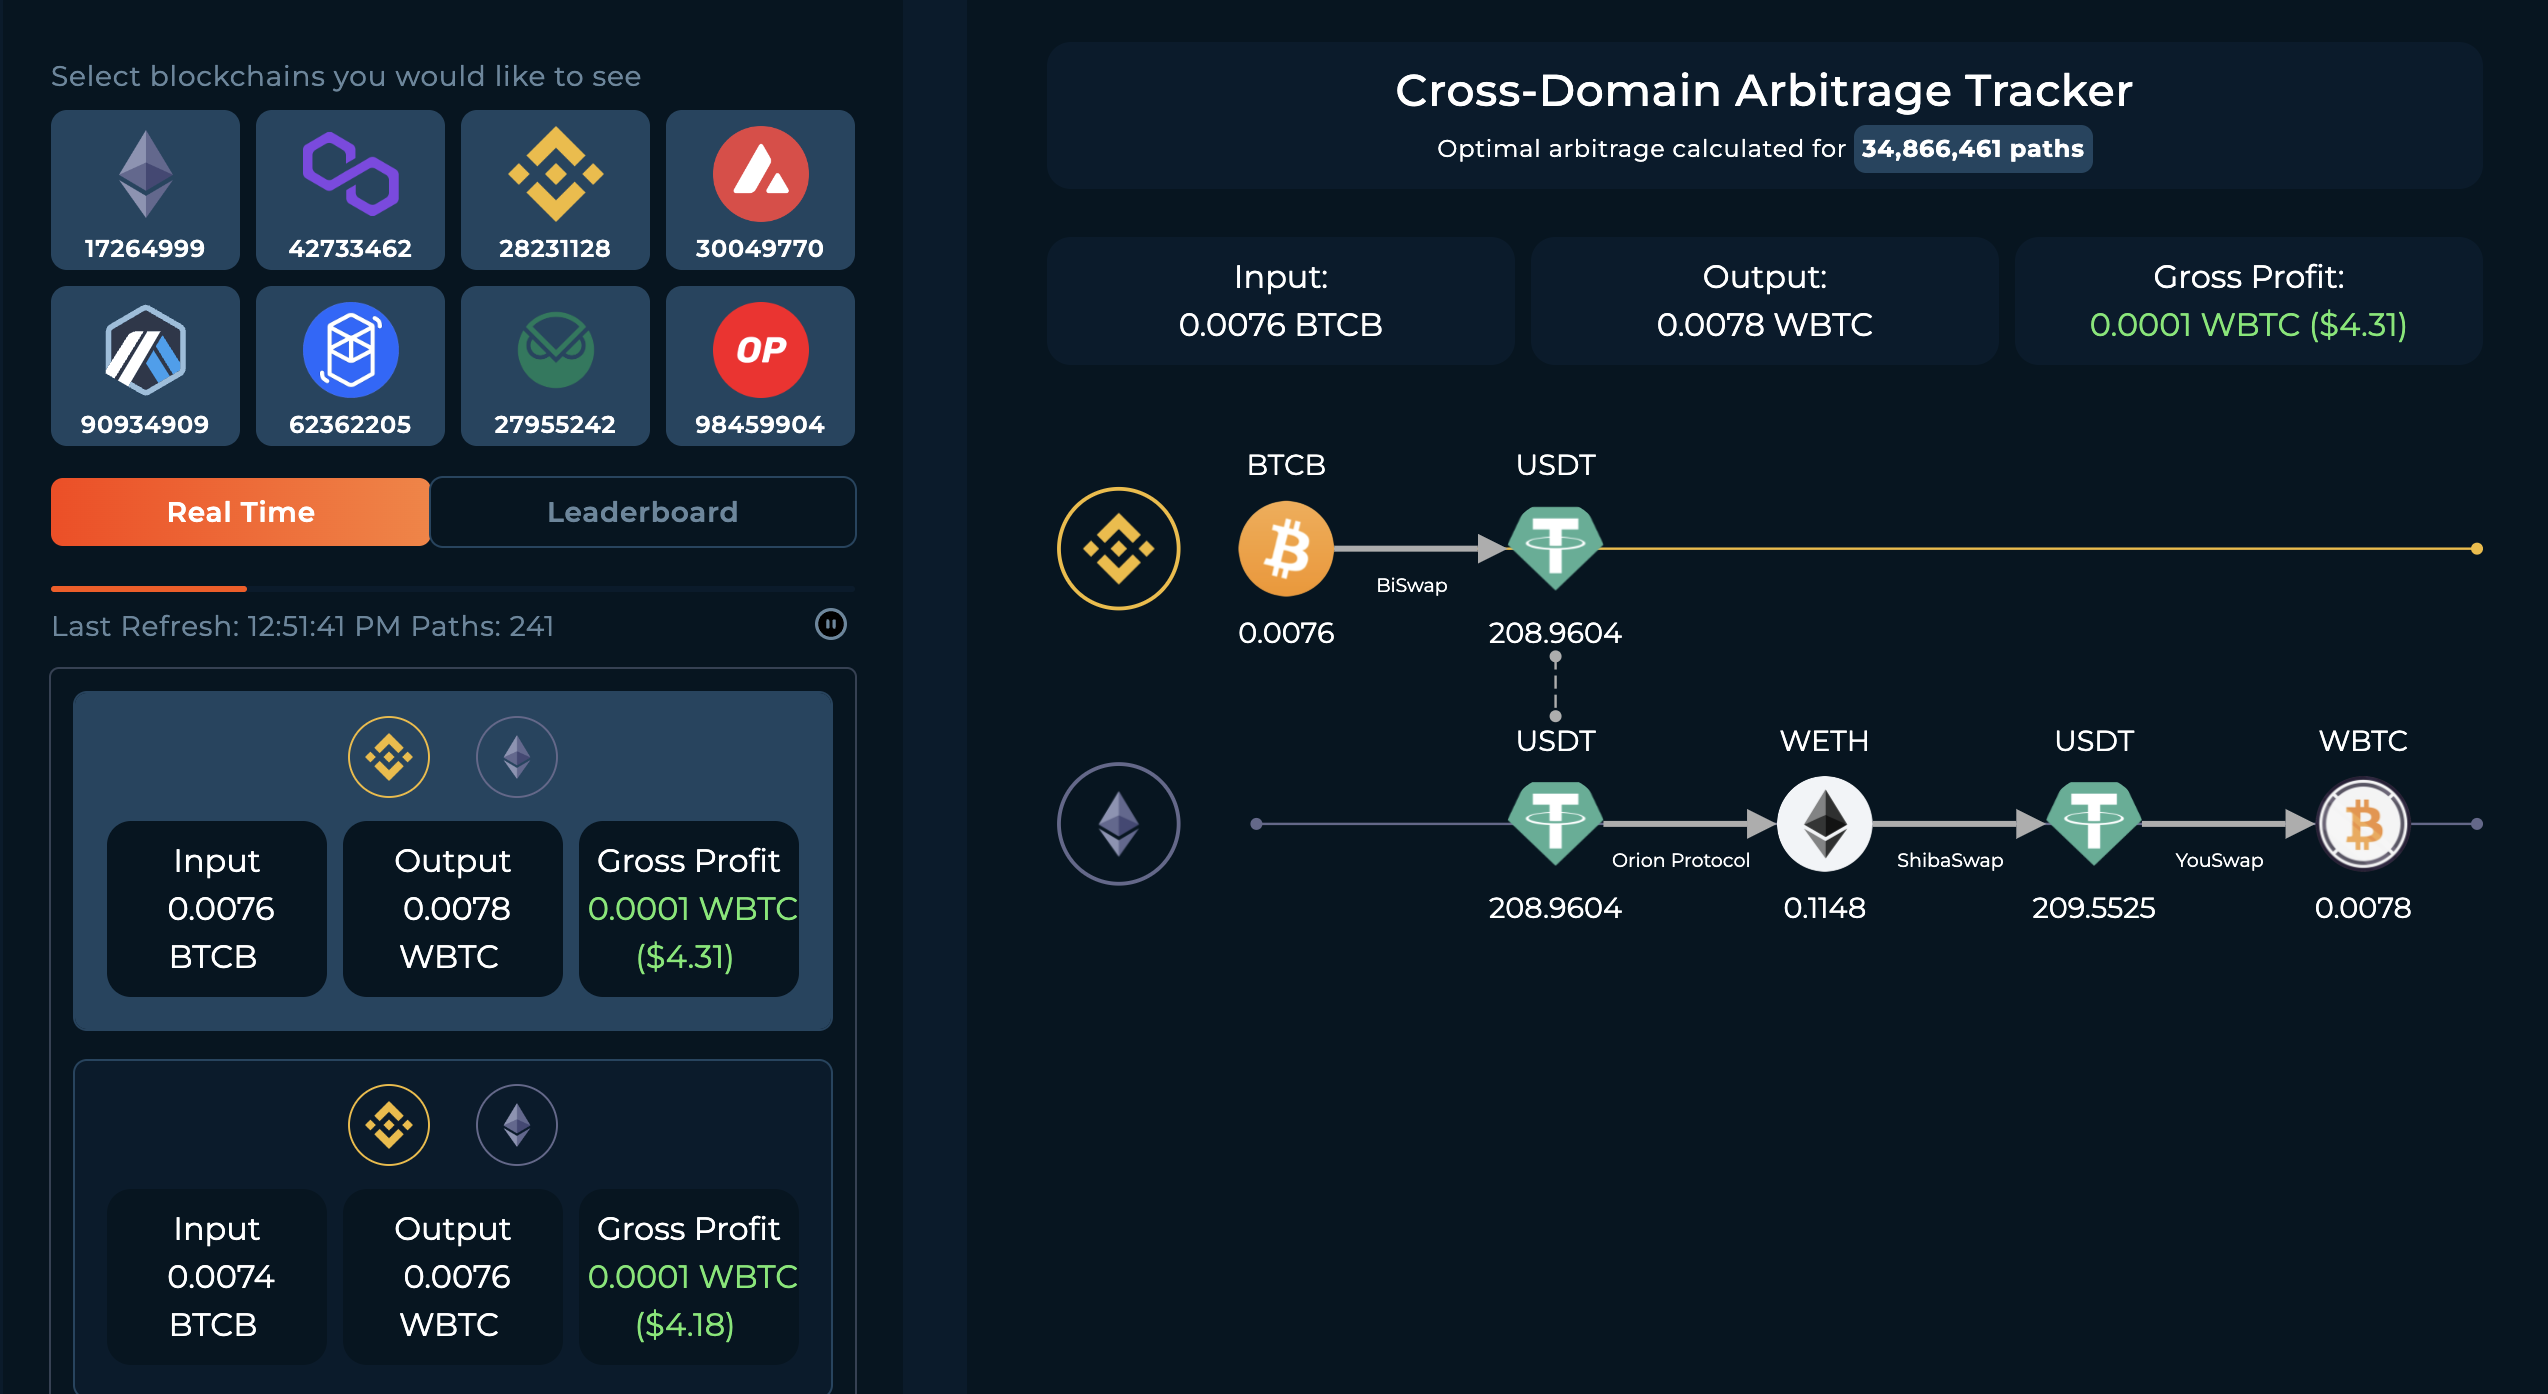Click the USDT token icon on BNB chain row
Screen dimensions: 2548x1394
(x=1555, y=548)
